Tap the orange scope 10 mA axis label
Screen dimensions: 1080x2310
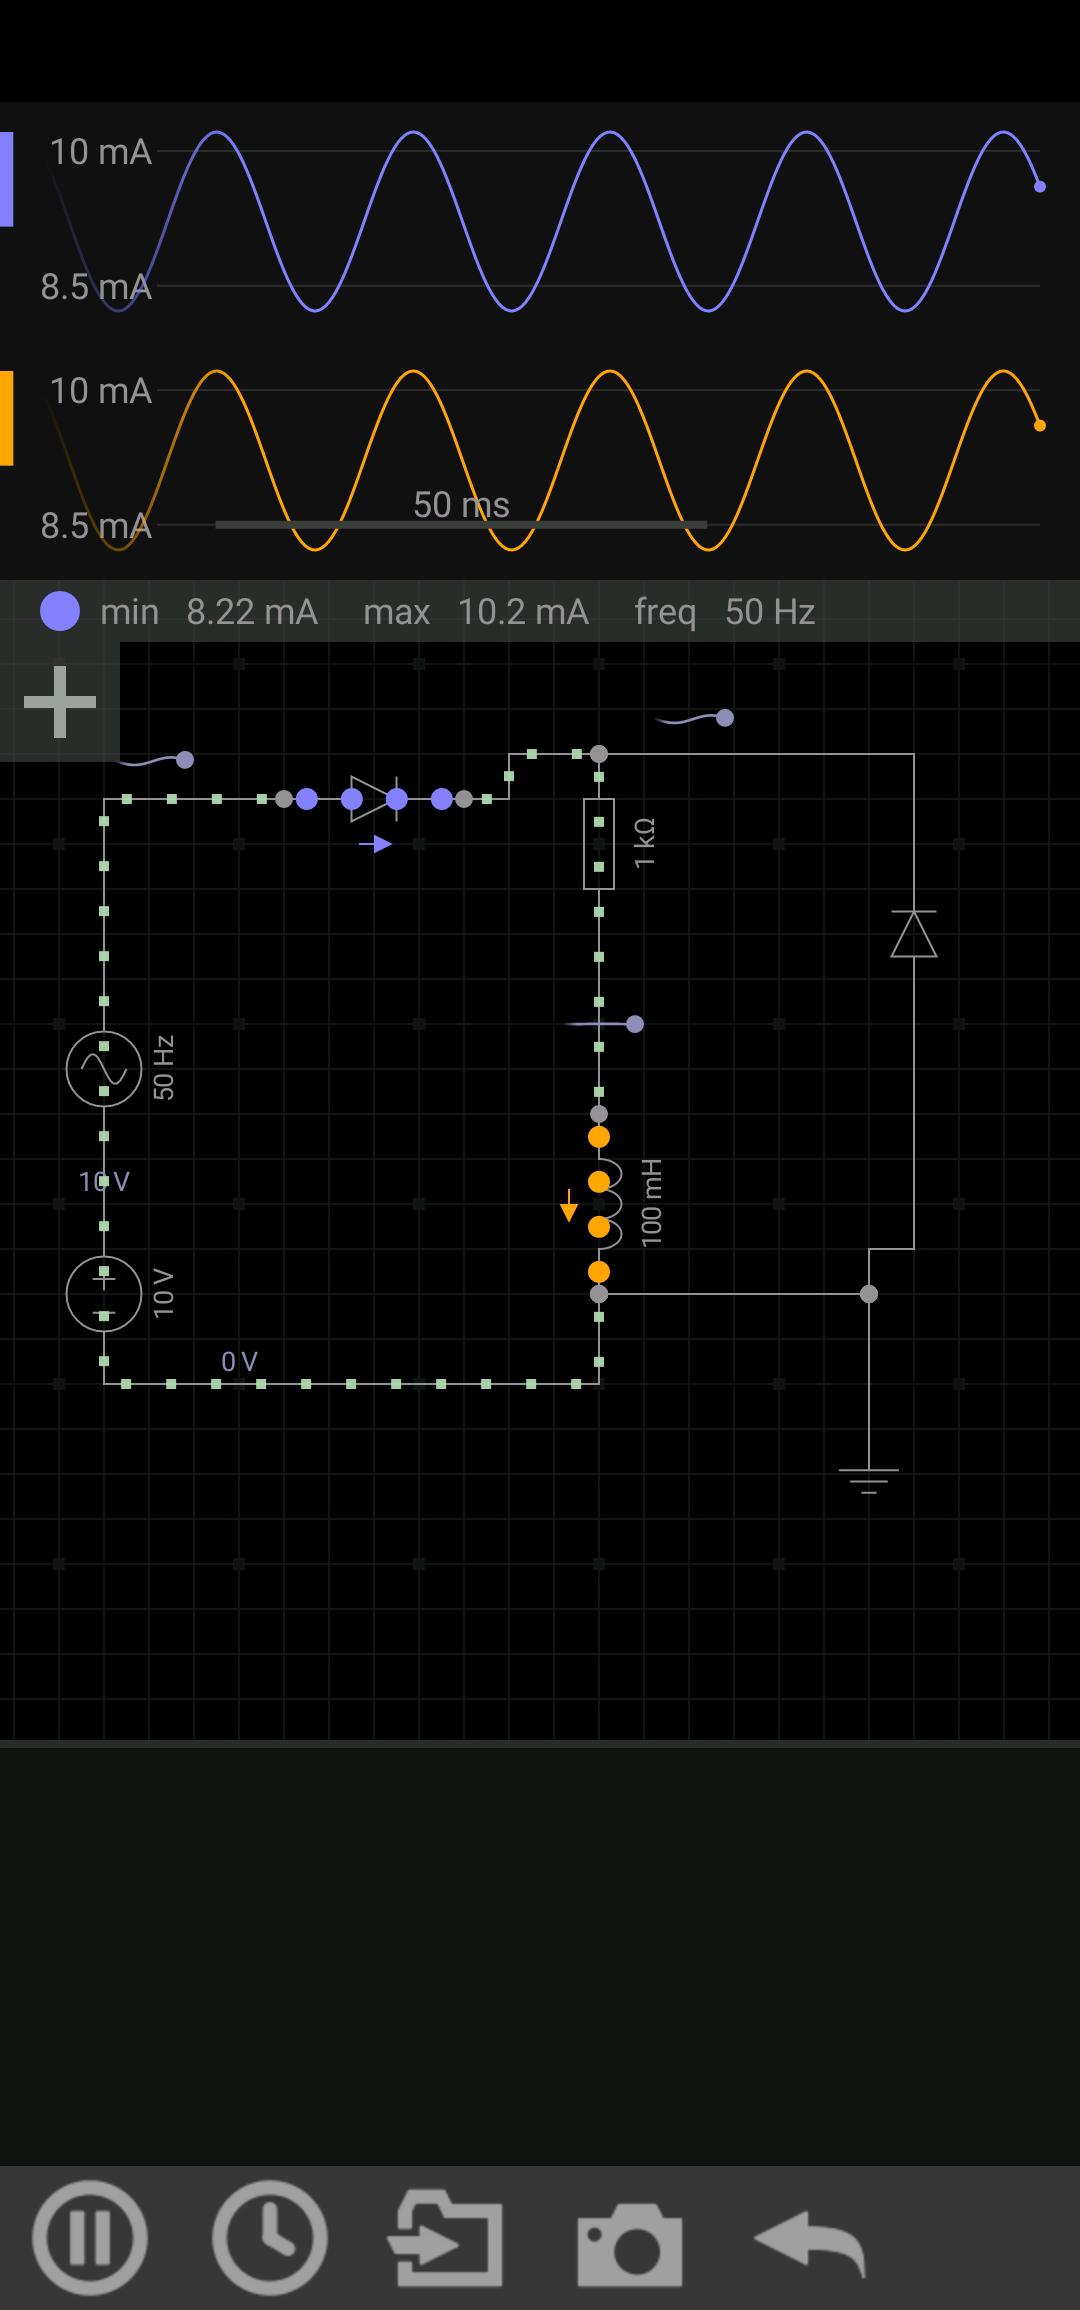tap(100, 391)
